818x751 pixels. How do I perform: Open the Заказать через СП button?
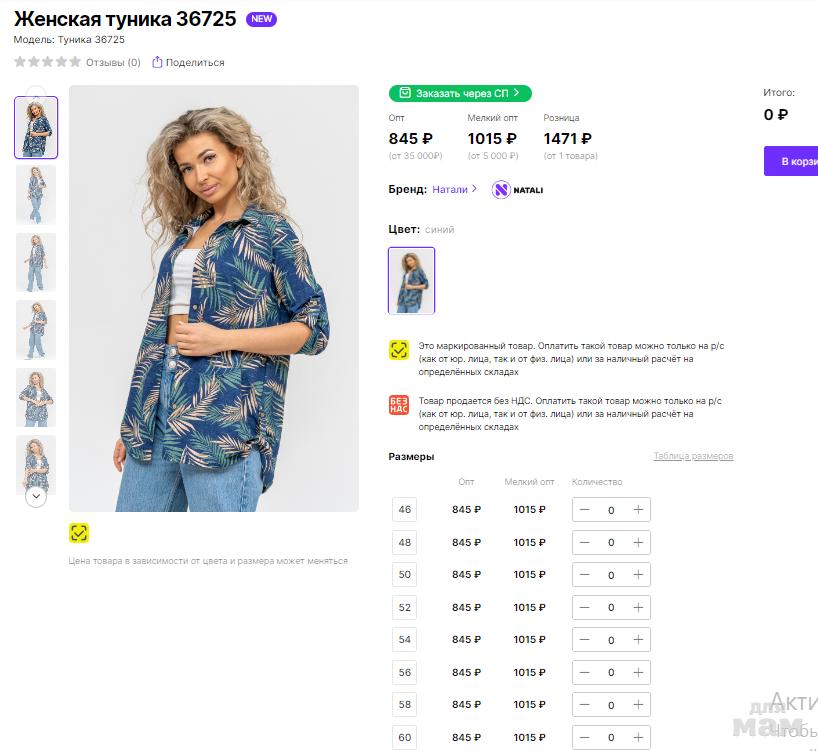[x=460, y=93]
